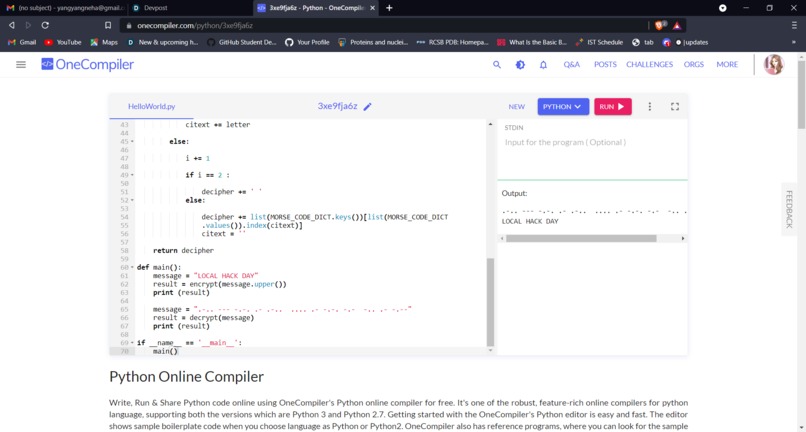The image size is (806, 432).
Task: Open the notifications bell
Action: coord(543,64)
